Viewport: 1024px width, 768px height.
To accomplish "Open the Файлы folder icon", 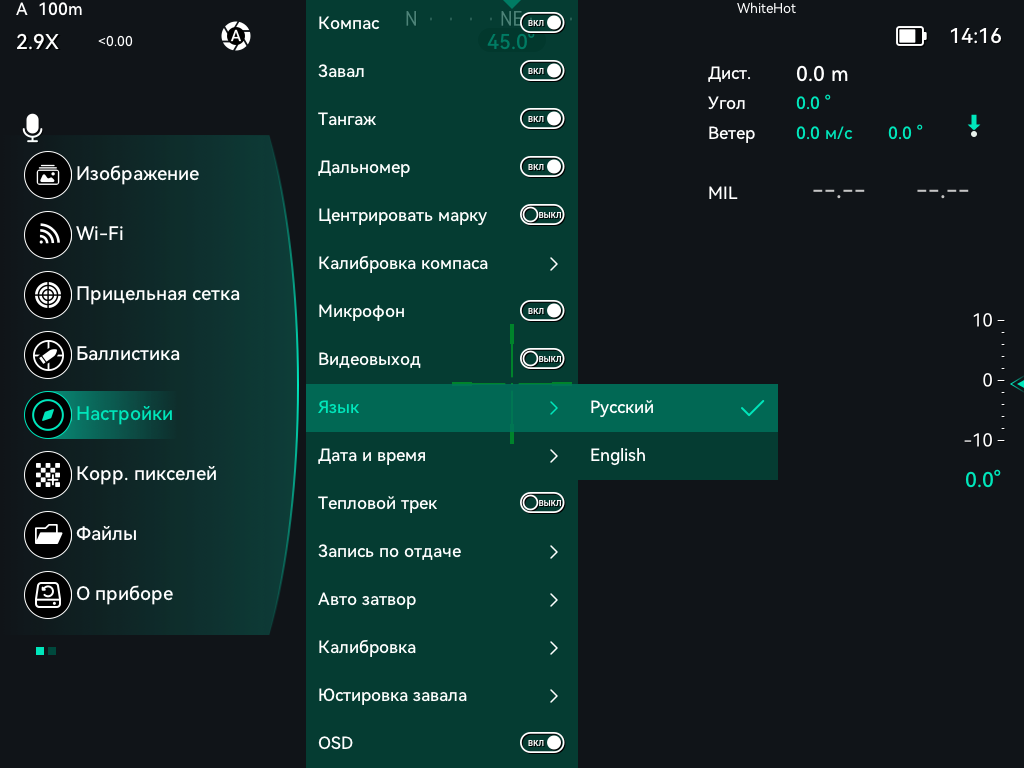I will [48, 535].
